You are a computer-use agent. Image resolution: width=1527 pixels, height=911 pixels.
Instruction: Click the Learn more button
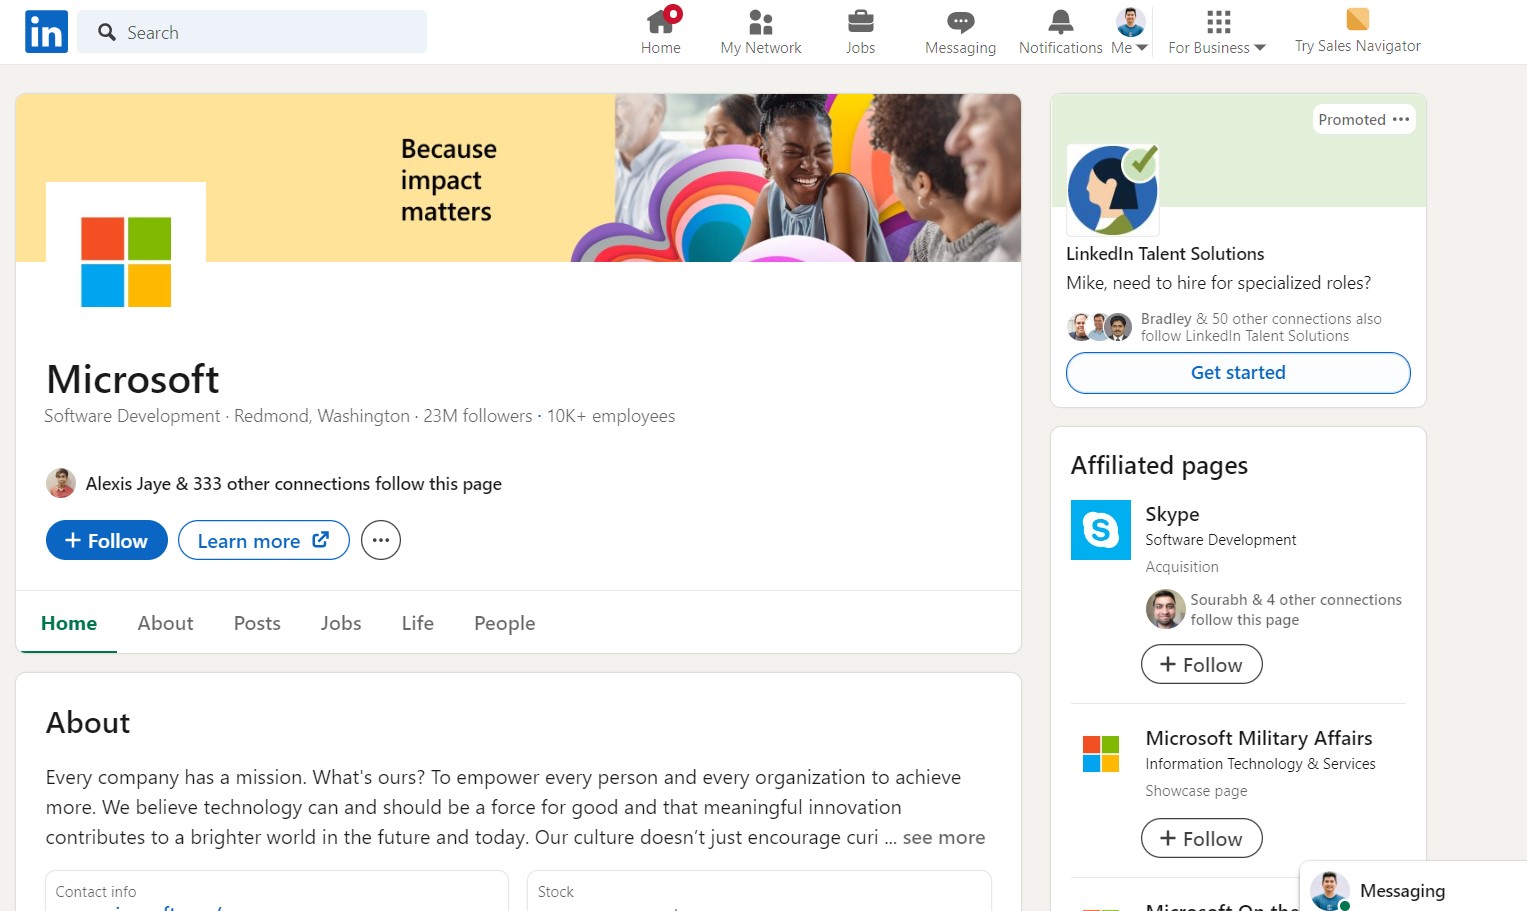click(x=264, y=540)
